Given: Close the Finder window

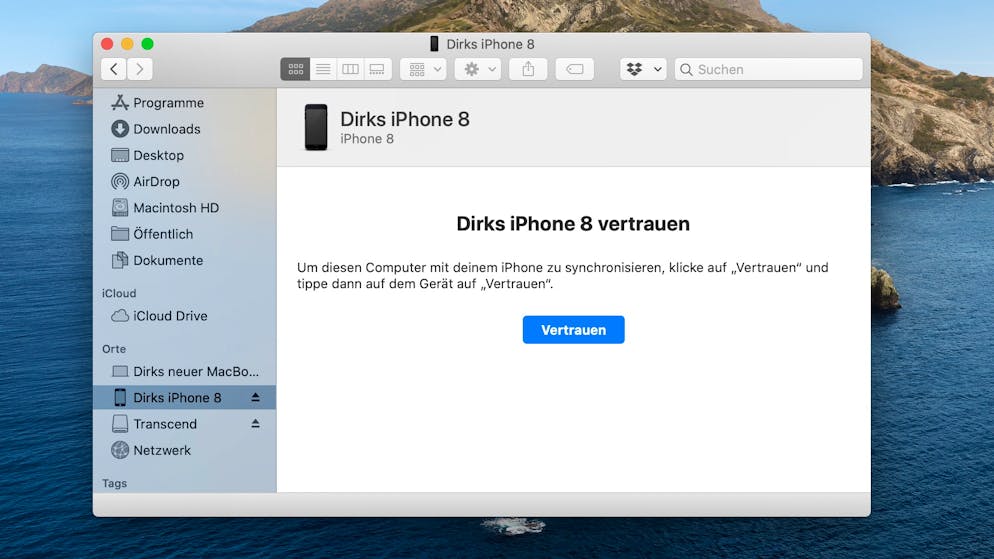Looking at the screenshot, I should (x=107, y=44).
